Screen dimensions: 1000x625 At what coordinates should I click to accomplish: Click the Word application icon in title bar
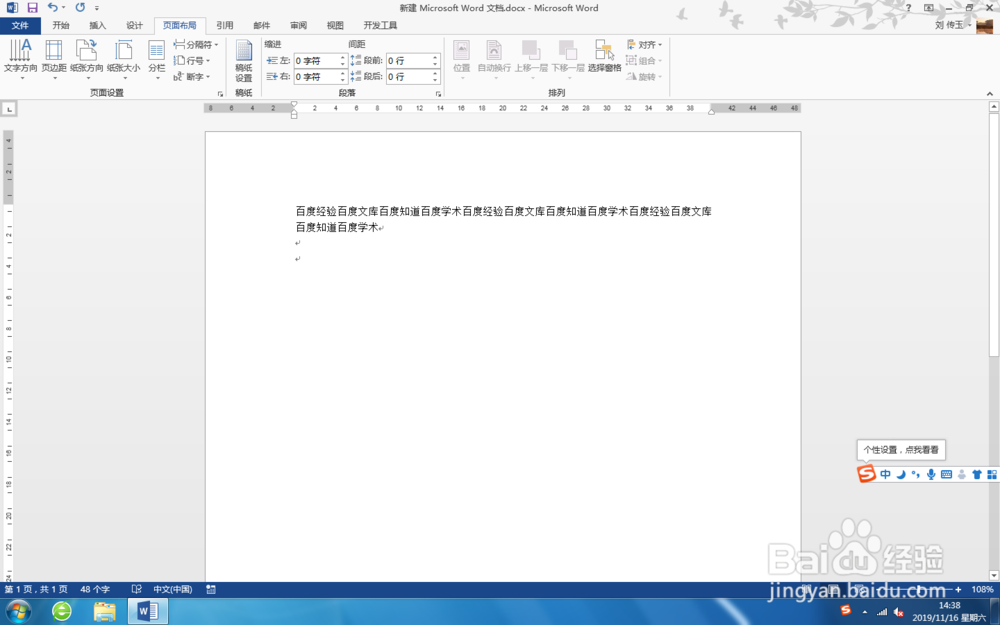[x=12, y=8]
